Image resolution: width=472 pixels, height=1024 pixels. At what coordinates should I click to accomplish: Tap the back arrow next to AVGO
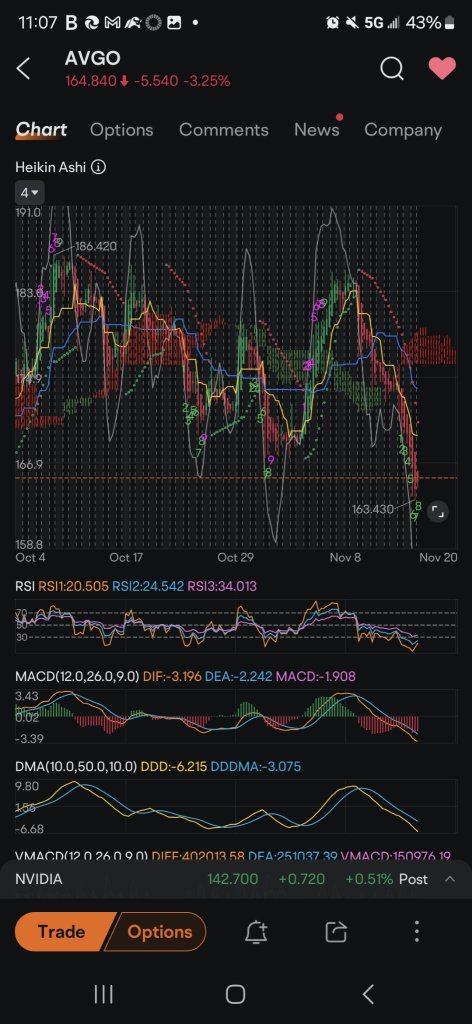click(24, 68)
